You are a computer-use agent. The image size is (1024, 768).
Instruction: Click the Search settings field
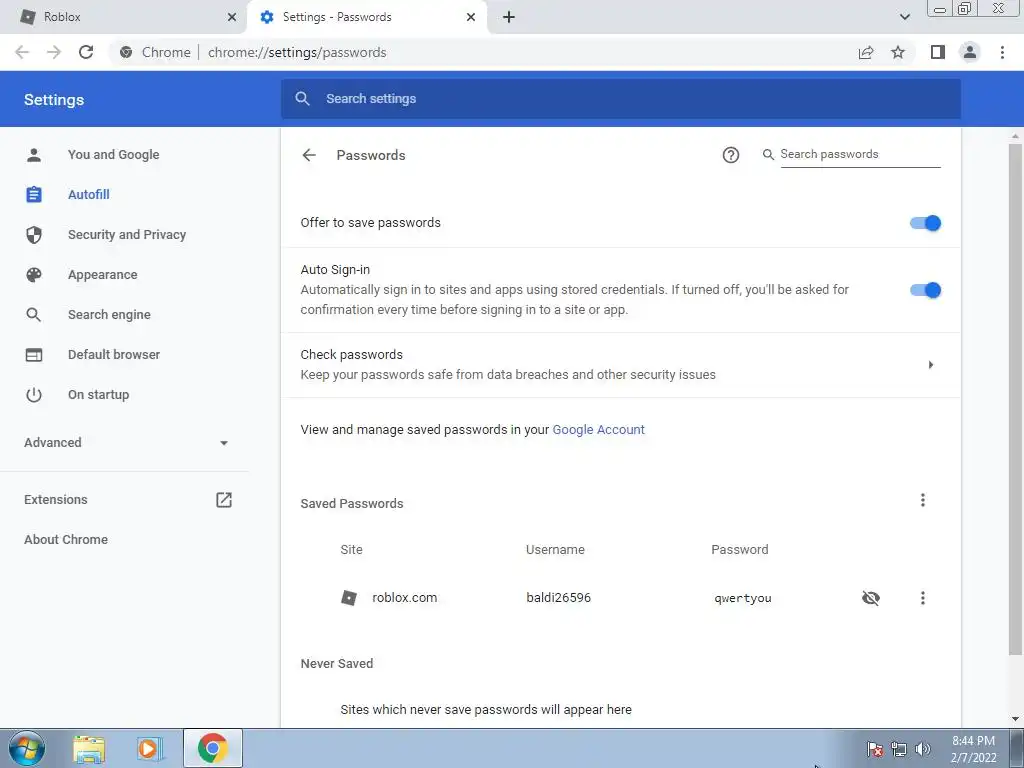620,99
